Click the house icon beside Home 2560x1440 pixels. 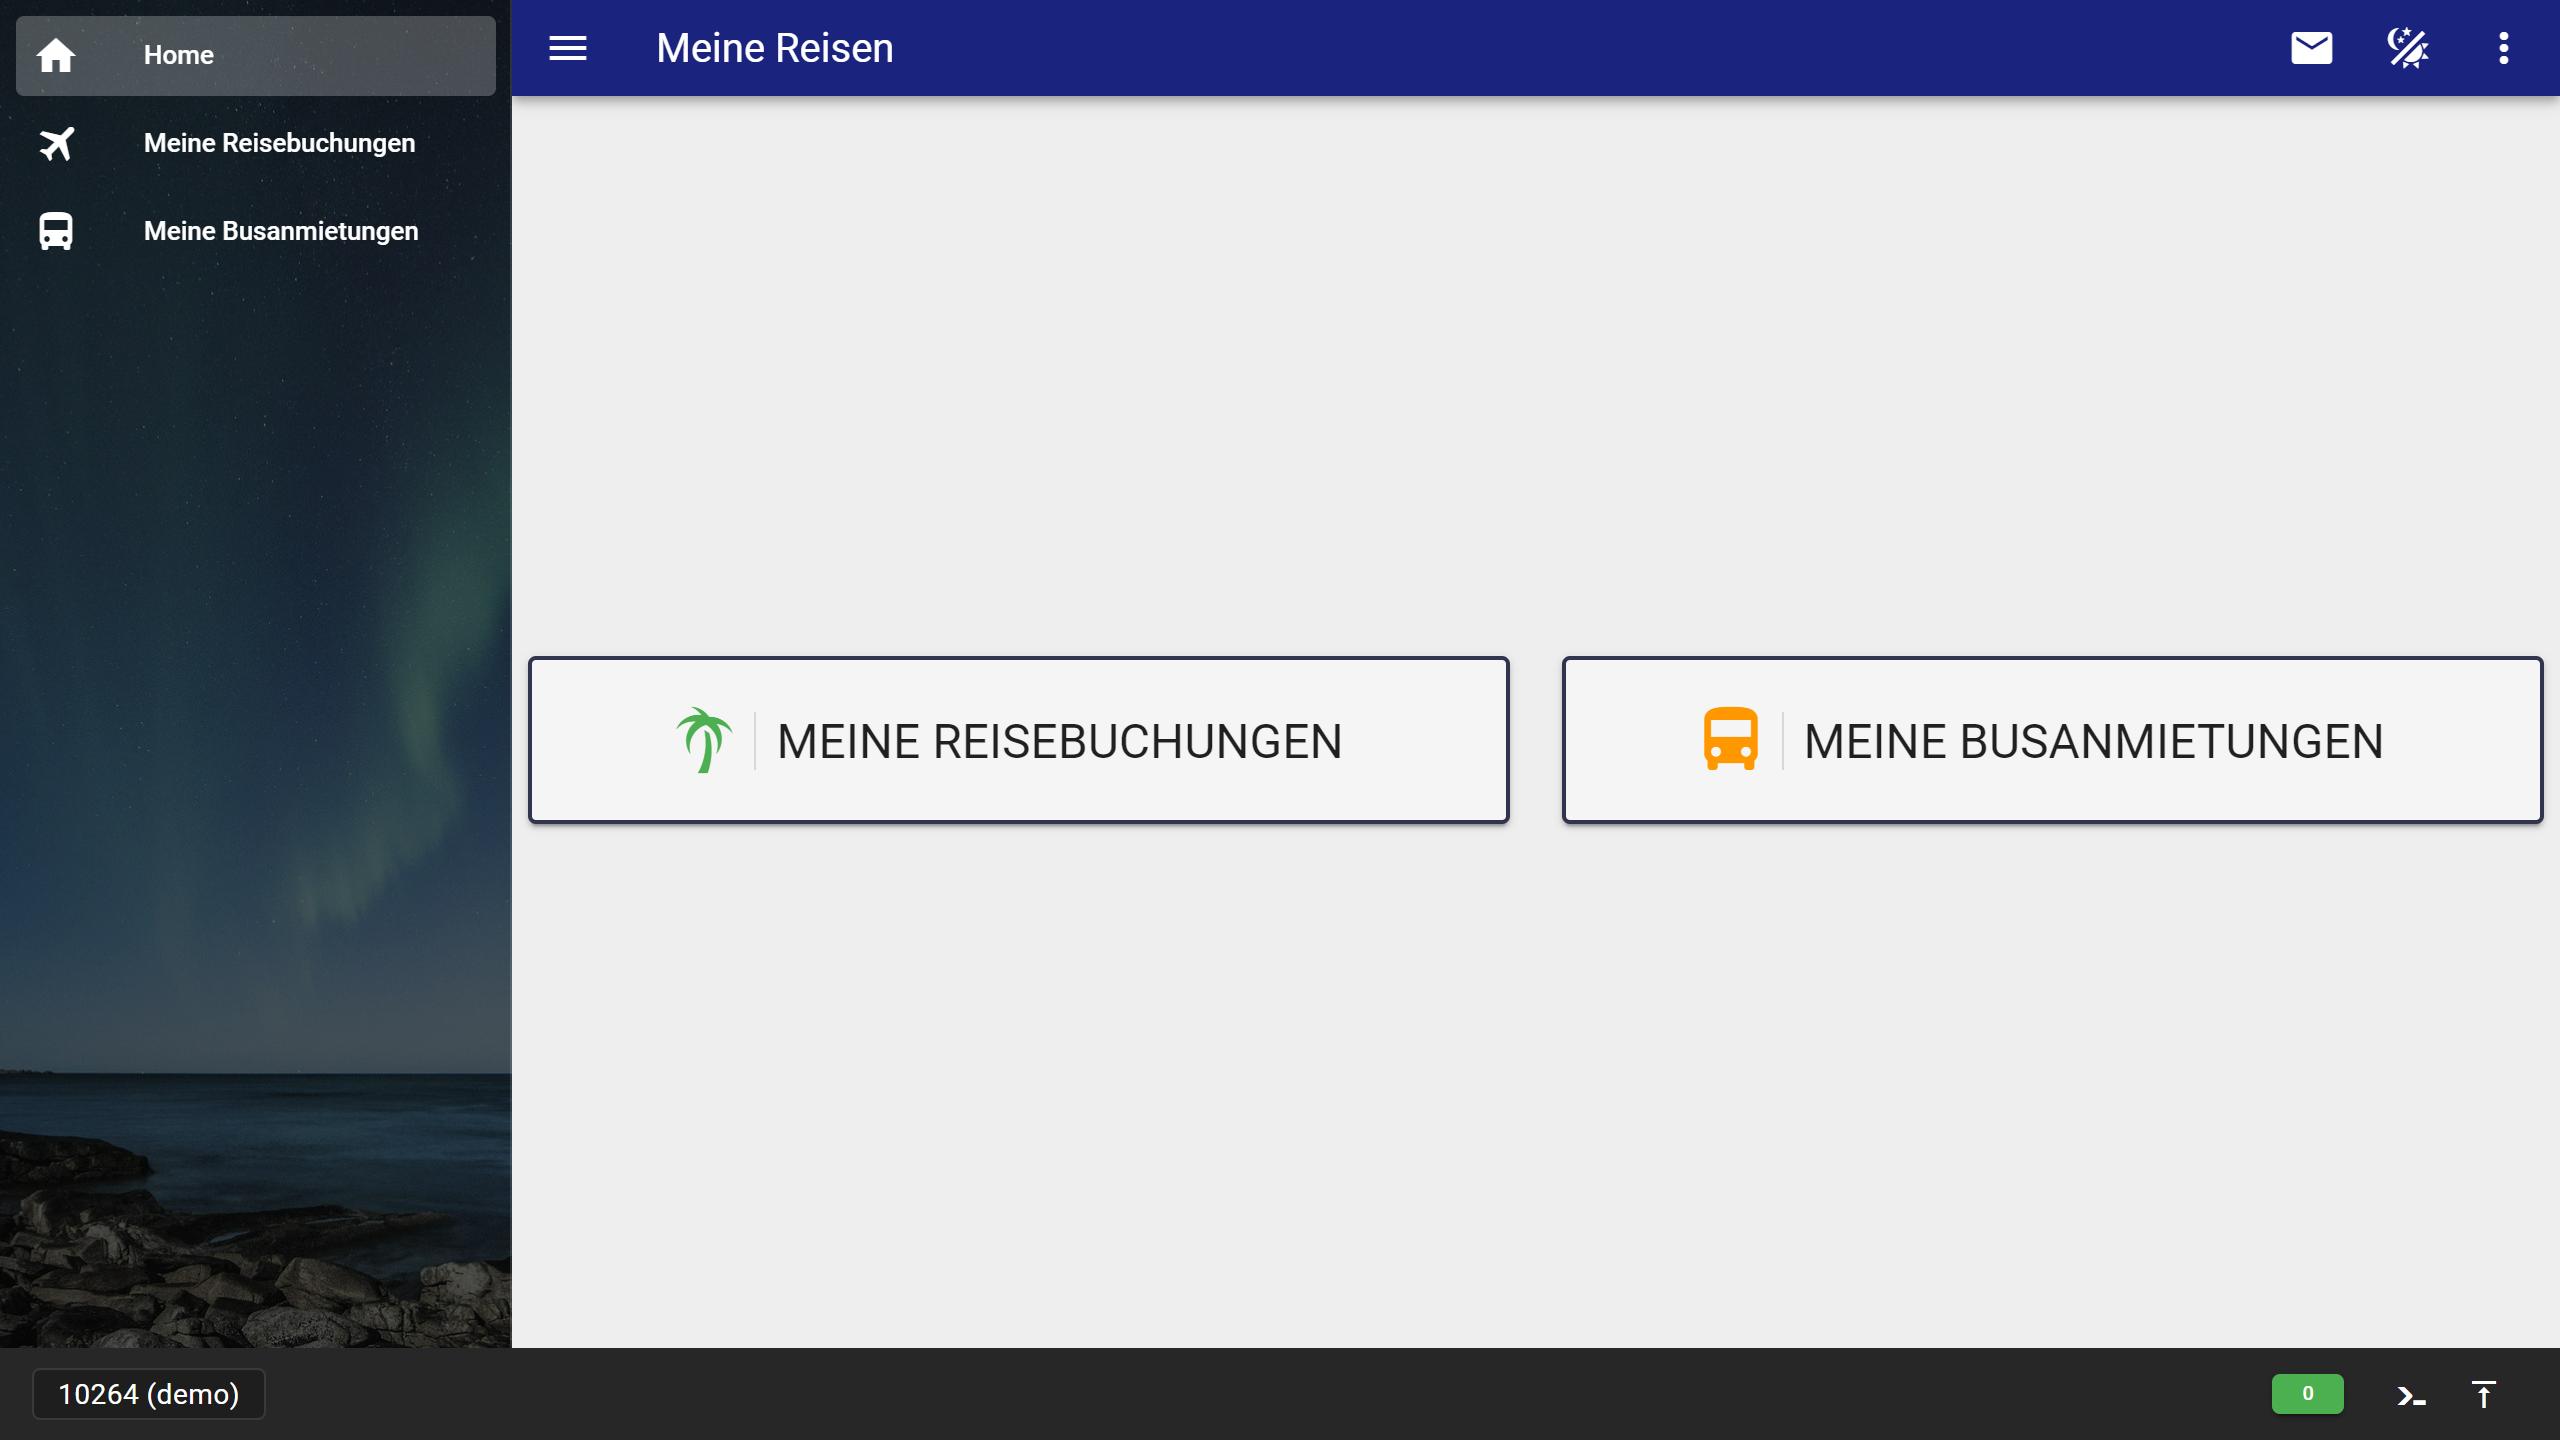point(56,55)
